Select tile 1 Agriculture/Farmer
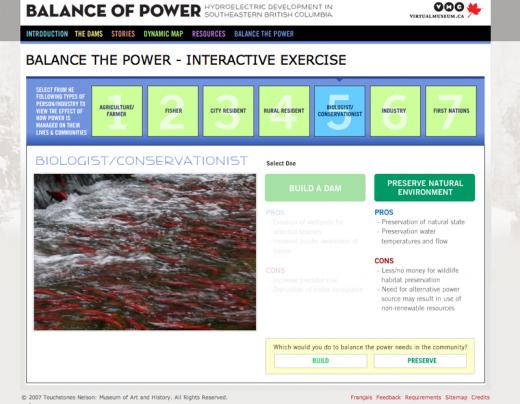The width and height of the screenshot is (520, 404). 117,111
